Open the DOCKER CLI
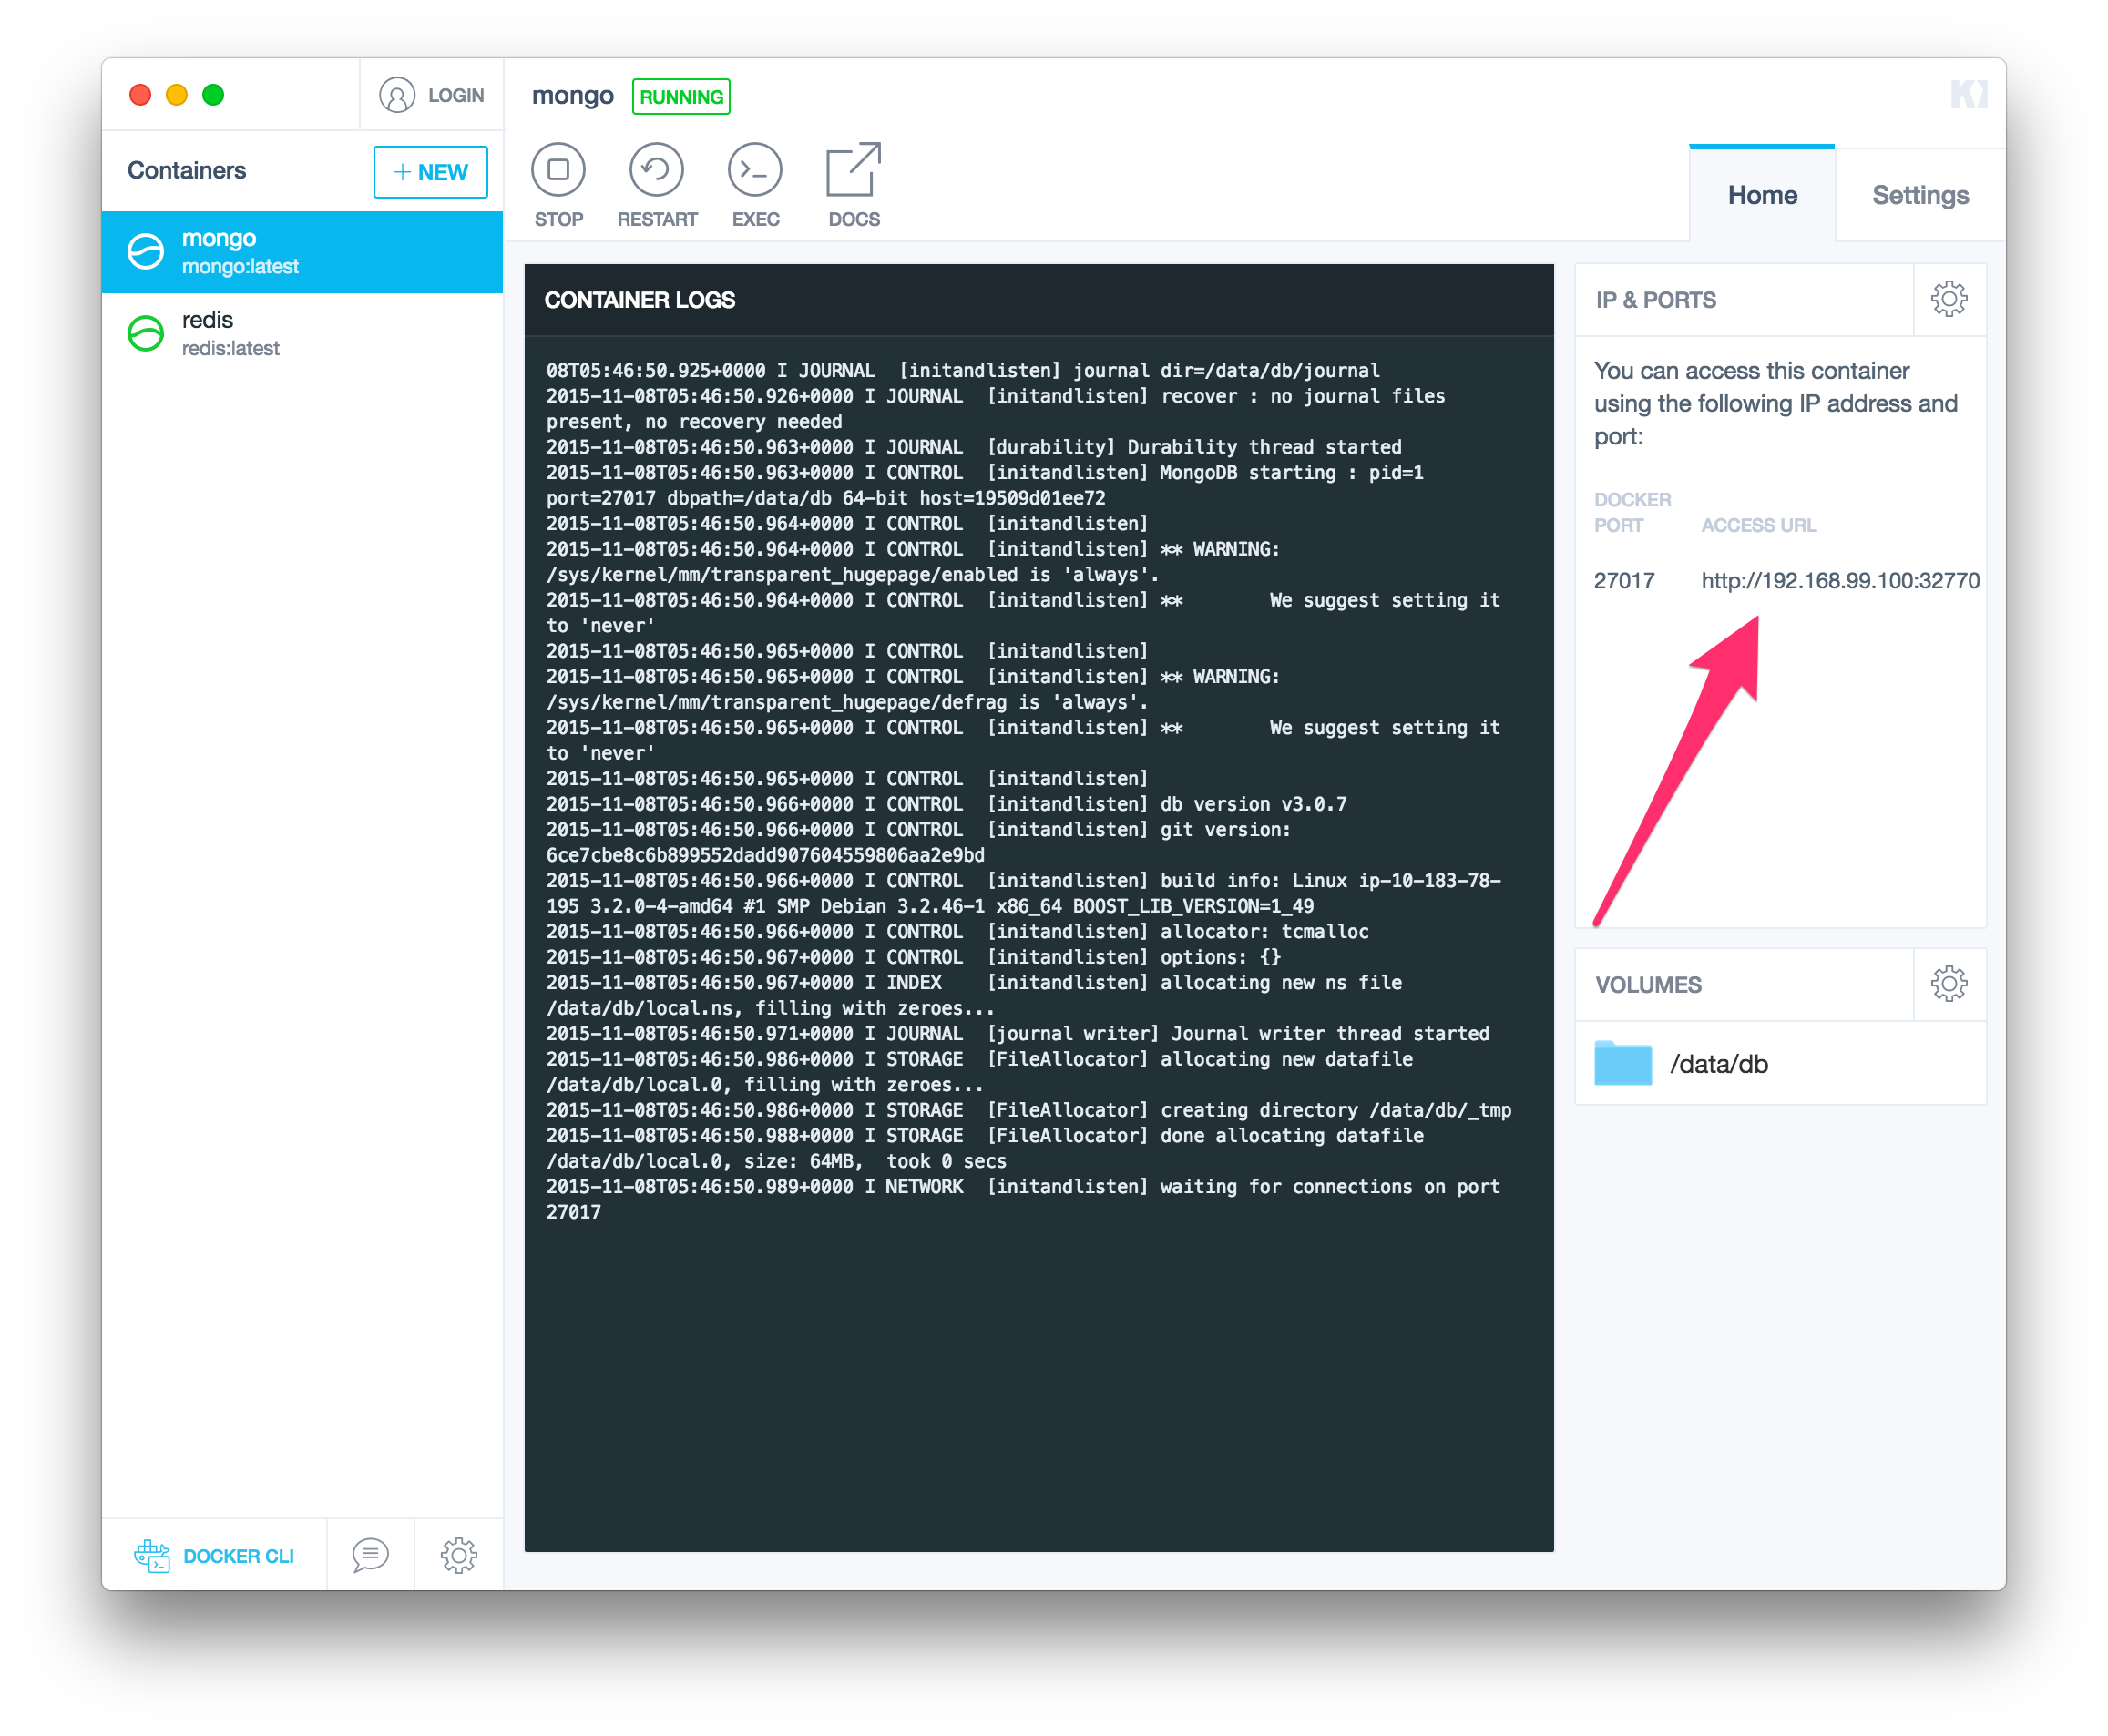Viewport: 2108px width, 1736px height. [214, 1555]
